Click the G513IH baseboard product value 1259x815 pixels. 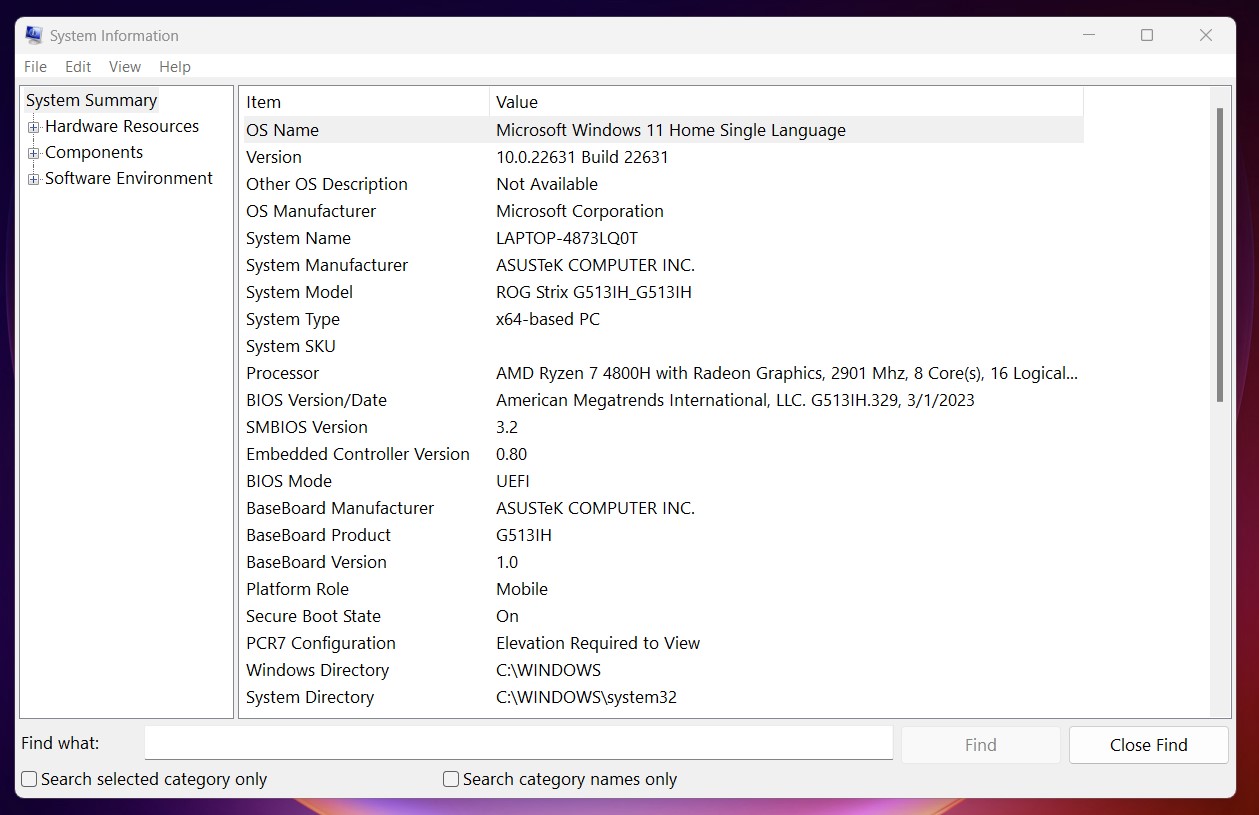pyautogui.click(x=524, y=535)
